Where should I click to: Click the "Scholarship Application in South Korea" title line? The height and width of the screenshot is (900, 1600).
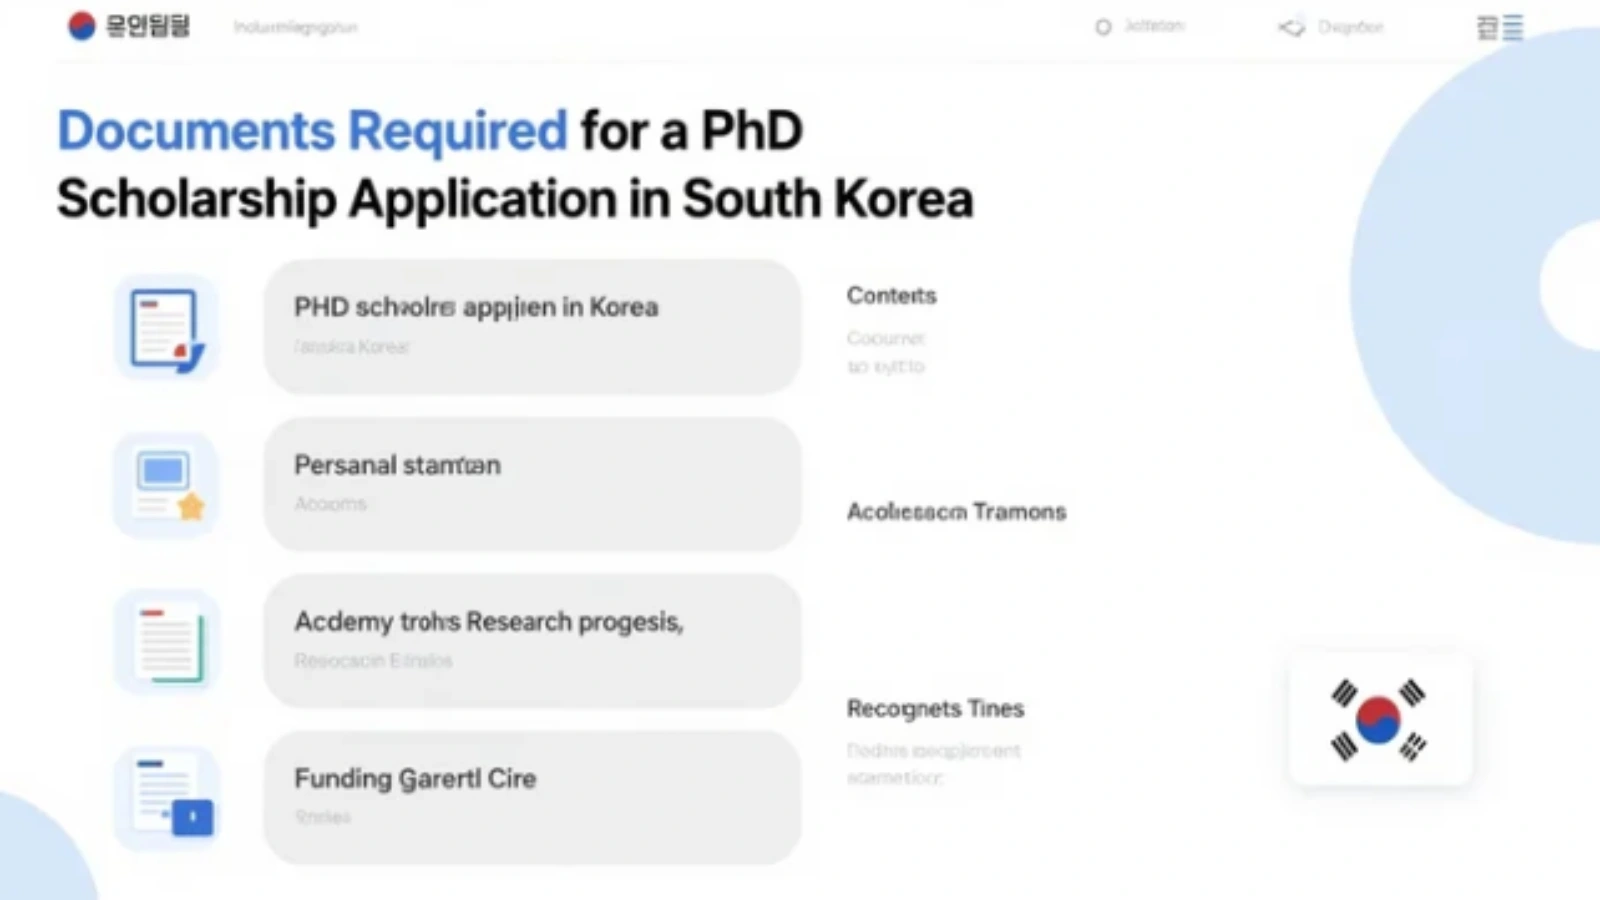(515, 198)
